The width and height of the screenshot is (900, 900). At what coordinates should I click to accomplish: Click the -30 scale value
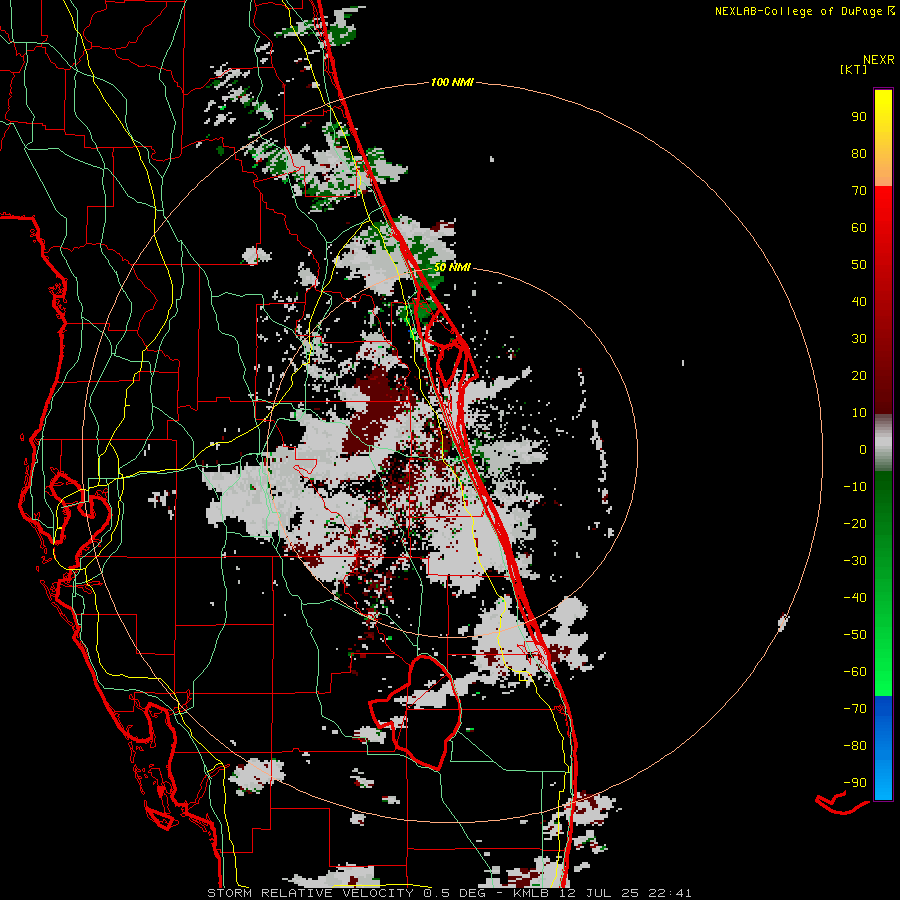point(855,561)
